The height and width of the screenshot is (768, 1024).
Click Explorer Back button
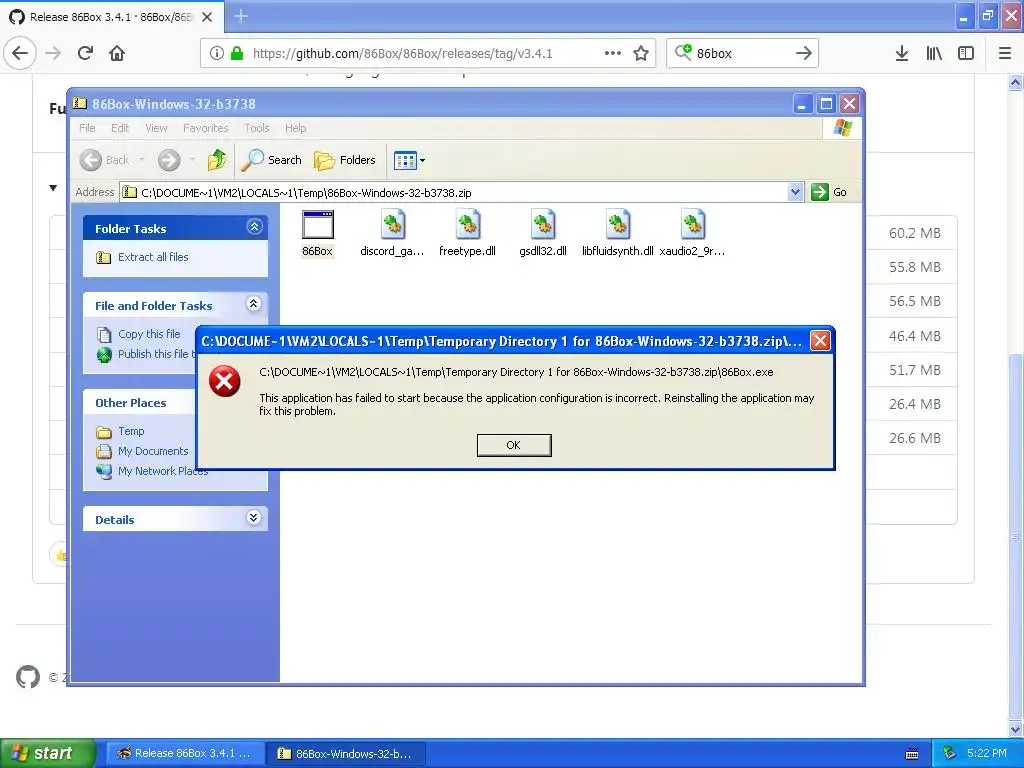(x=106, y=160)
